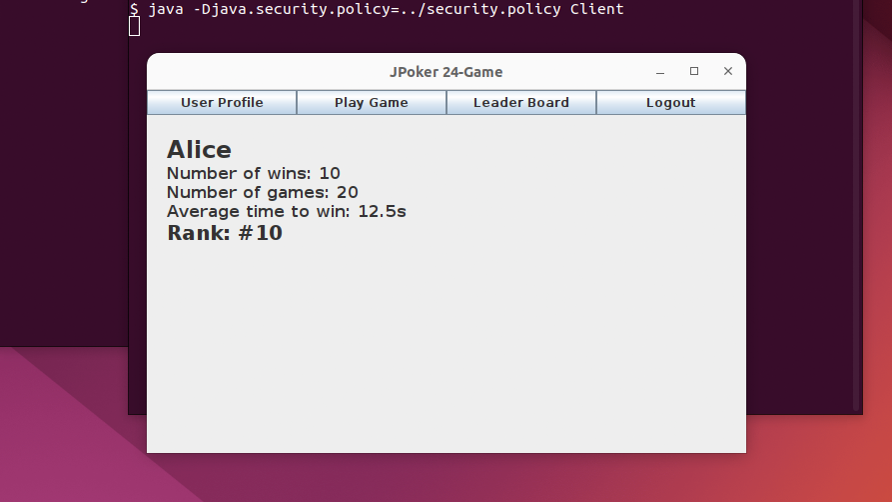Select the terminal window's vertical scrollbar
Screen dimensions: 892x502
click(x=856, y=205)
